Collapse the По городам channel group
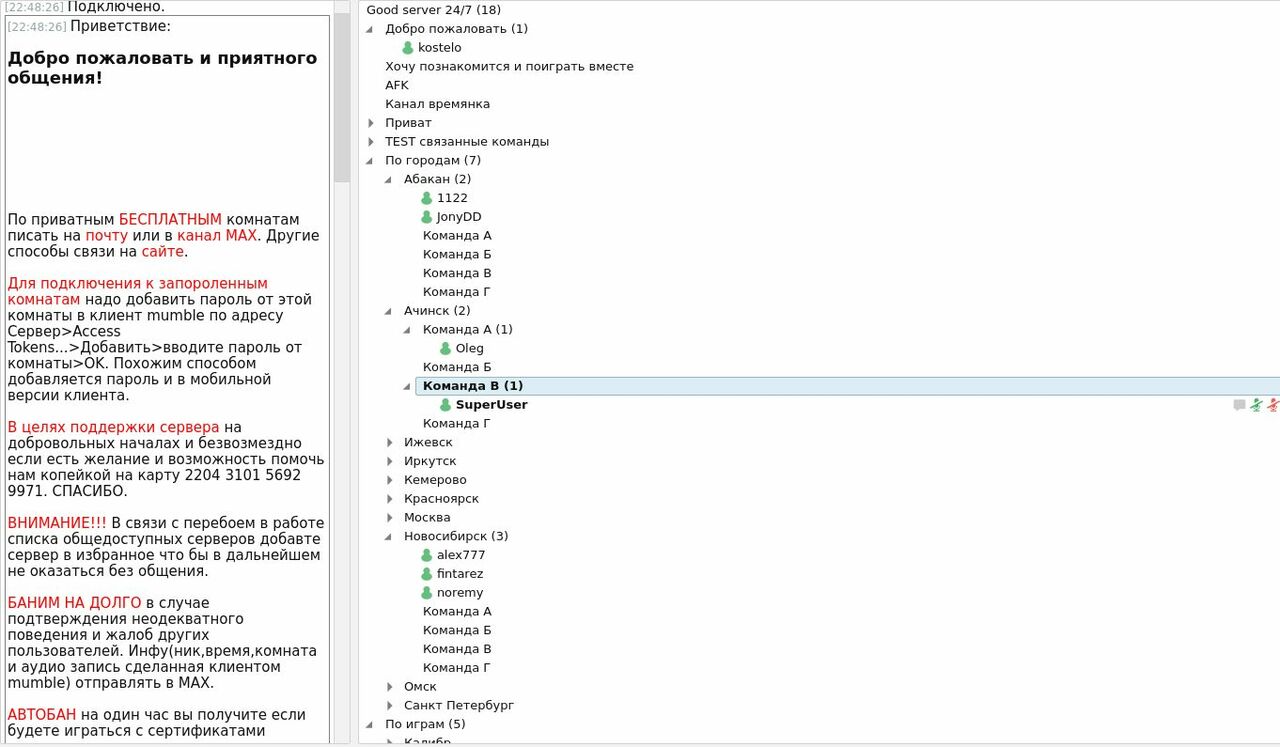This screenshot has height=747, width=1280. [x=371, y=161]
